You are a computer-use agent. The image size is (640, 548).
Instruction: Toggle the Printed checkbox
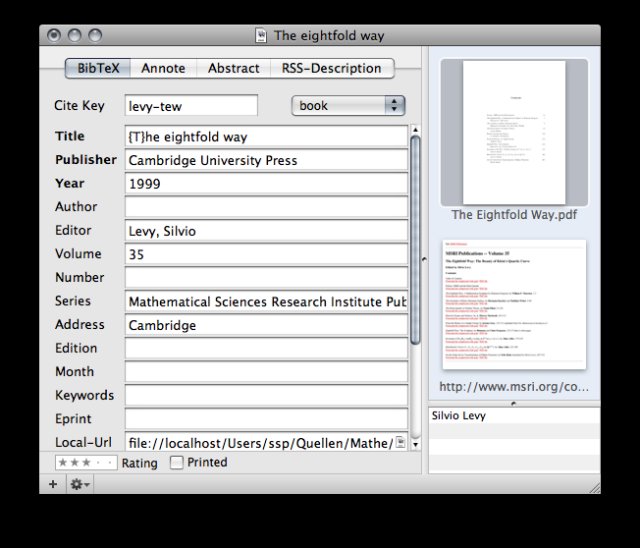coord(176,462)
